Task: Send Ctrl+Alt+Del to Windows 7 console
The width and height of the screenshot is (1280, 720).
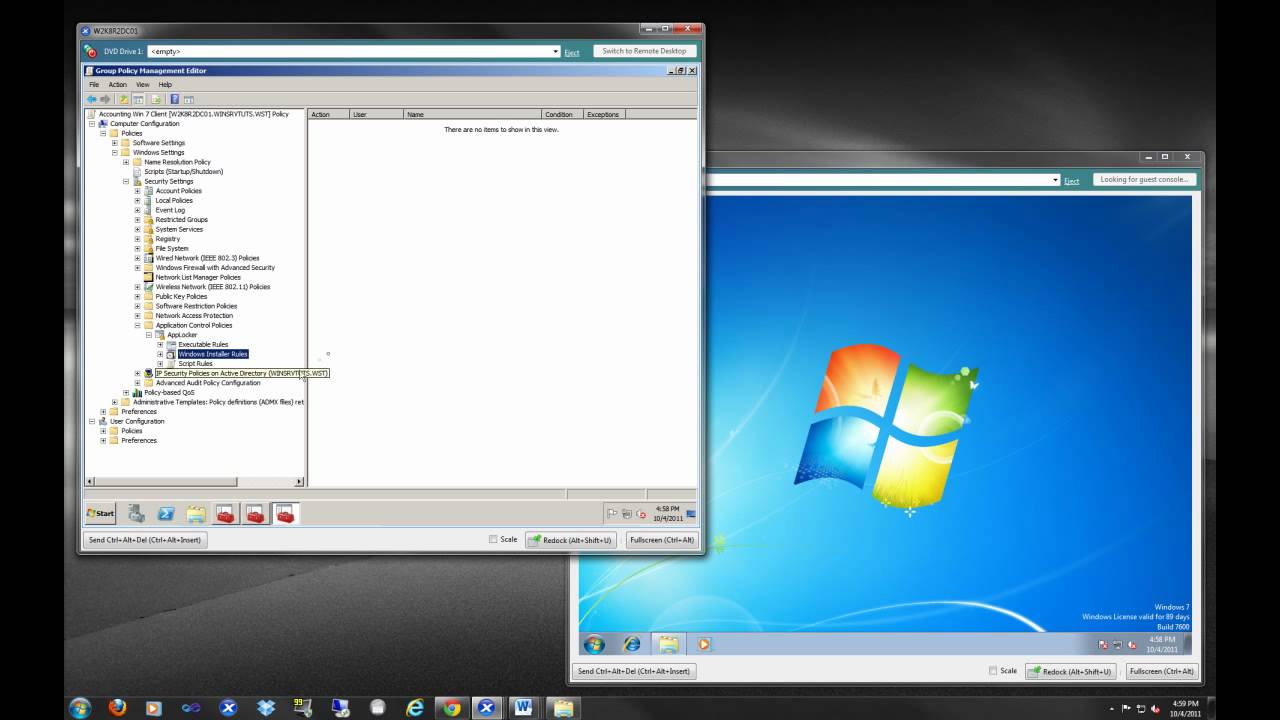Action: tap(635, 671)
